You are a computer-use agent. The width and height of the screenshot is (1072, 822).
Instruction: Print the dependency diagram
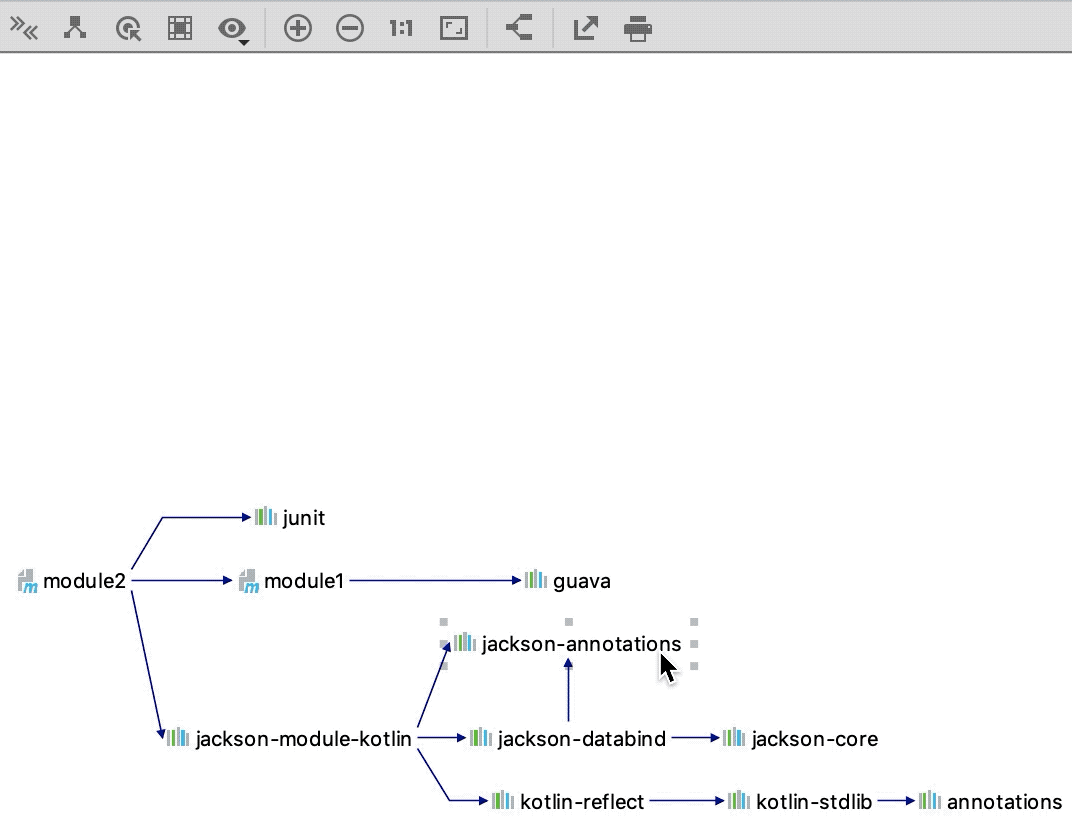pos(638,28)
